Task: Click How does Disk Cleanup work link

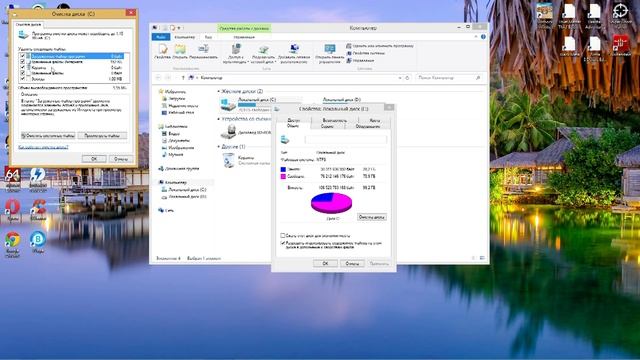Action: 43,147
